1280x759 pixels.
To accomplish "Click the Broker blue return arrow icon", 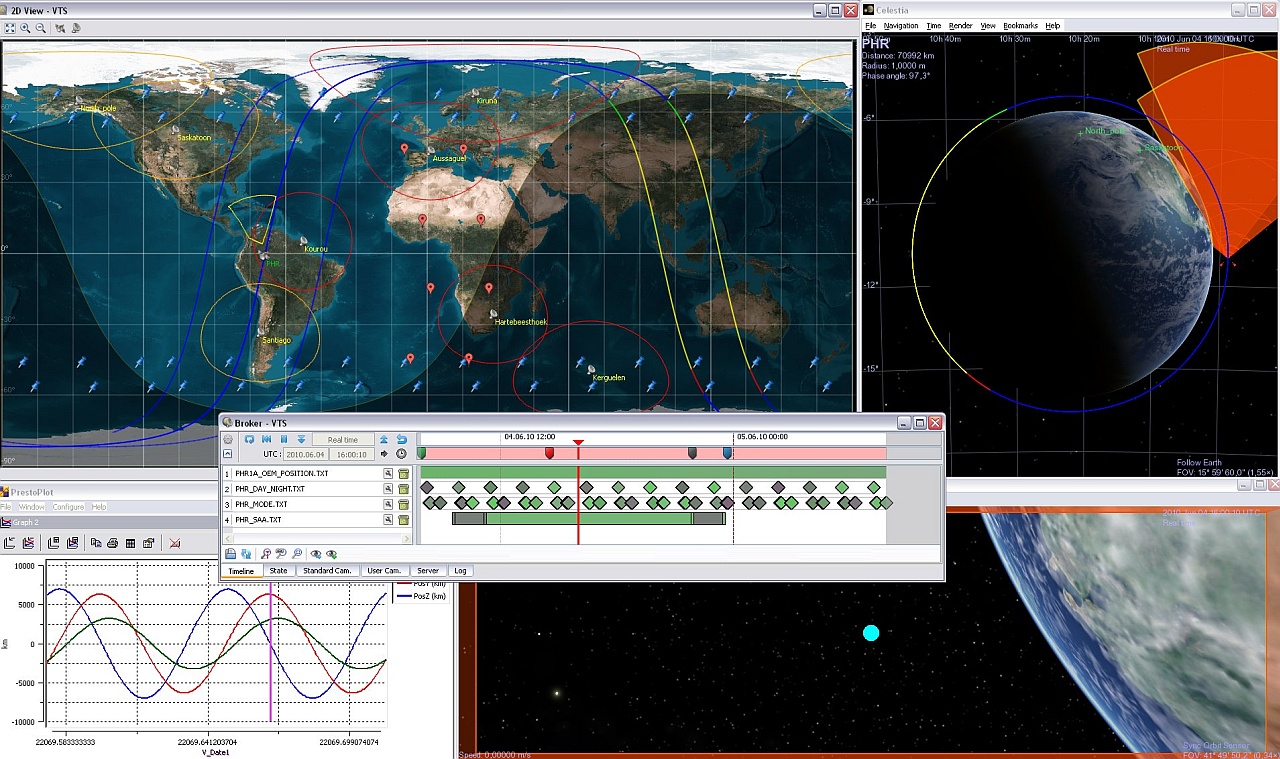I will (401, 439).
